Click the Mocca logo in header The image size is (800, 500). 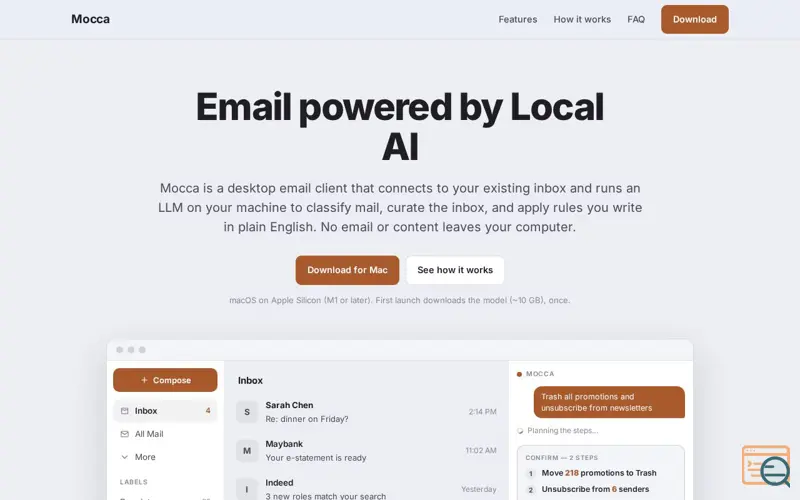[x=90, y=19]
